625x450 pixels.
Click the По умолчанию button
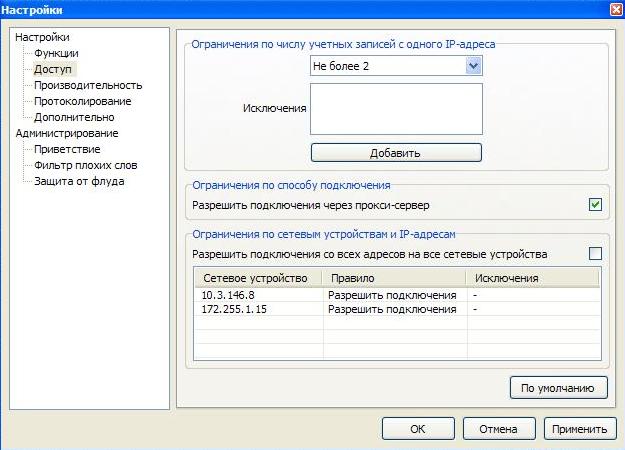[x=558, y=387]
